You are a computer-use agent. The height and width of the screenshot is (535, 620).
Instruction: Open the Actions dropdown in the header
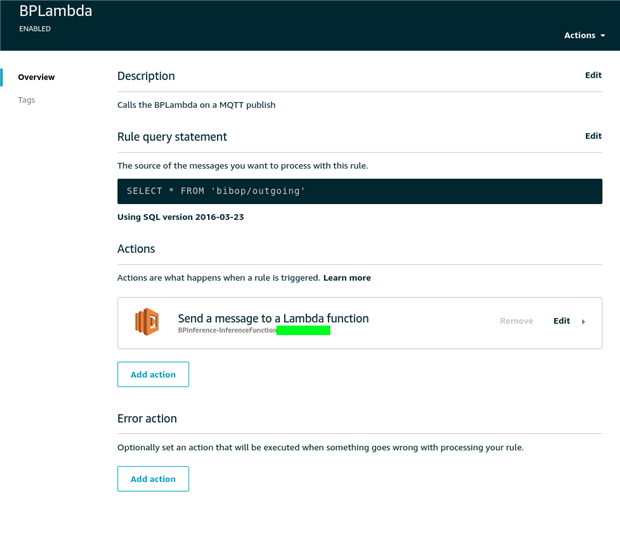point(584,35)
